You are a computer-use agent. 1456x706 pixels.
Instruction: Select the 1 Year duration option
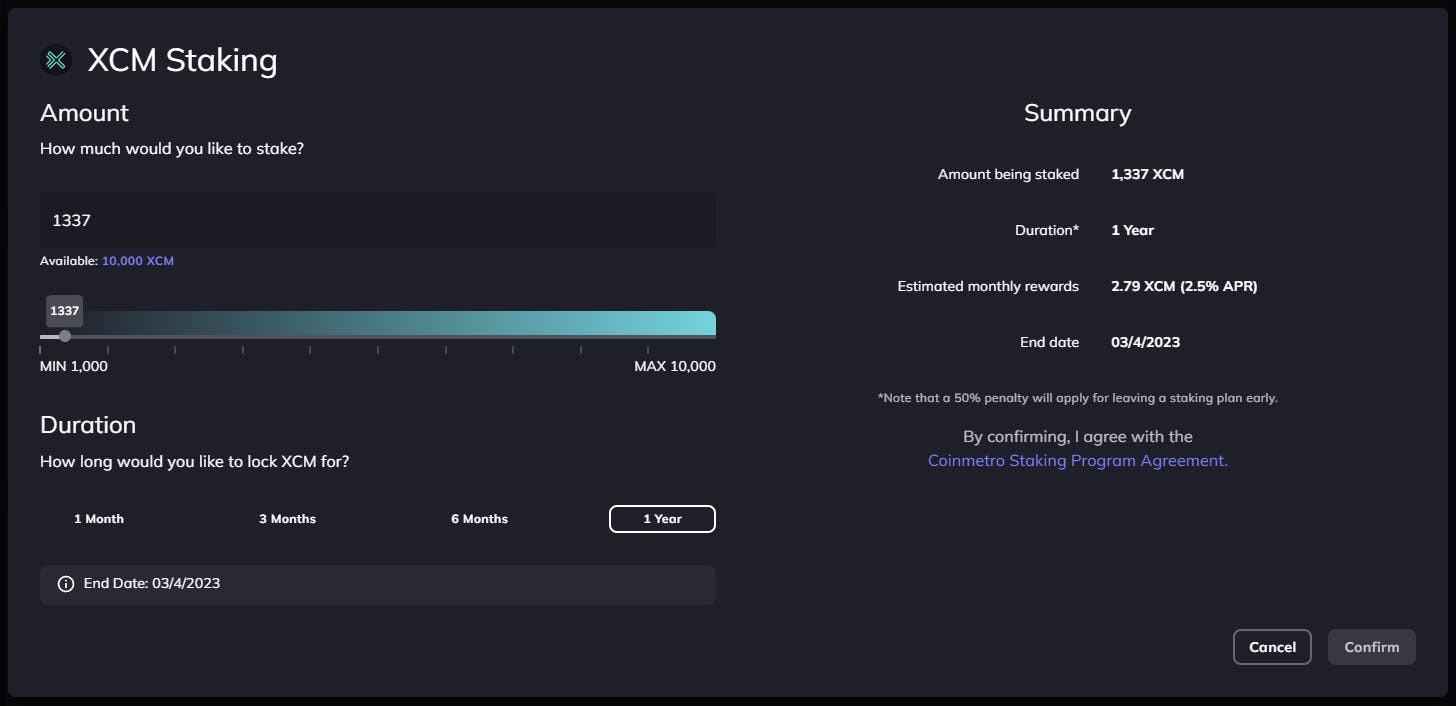tap(662, 519)
